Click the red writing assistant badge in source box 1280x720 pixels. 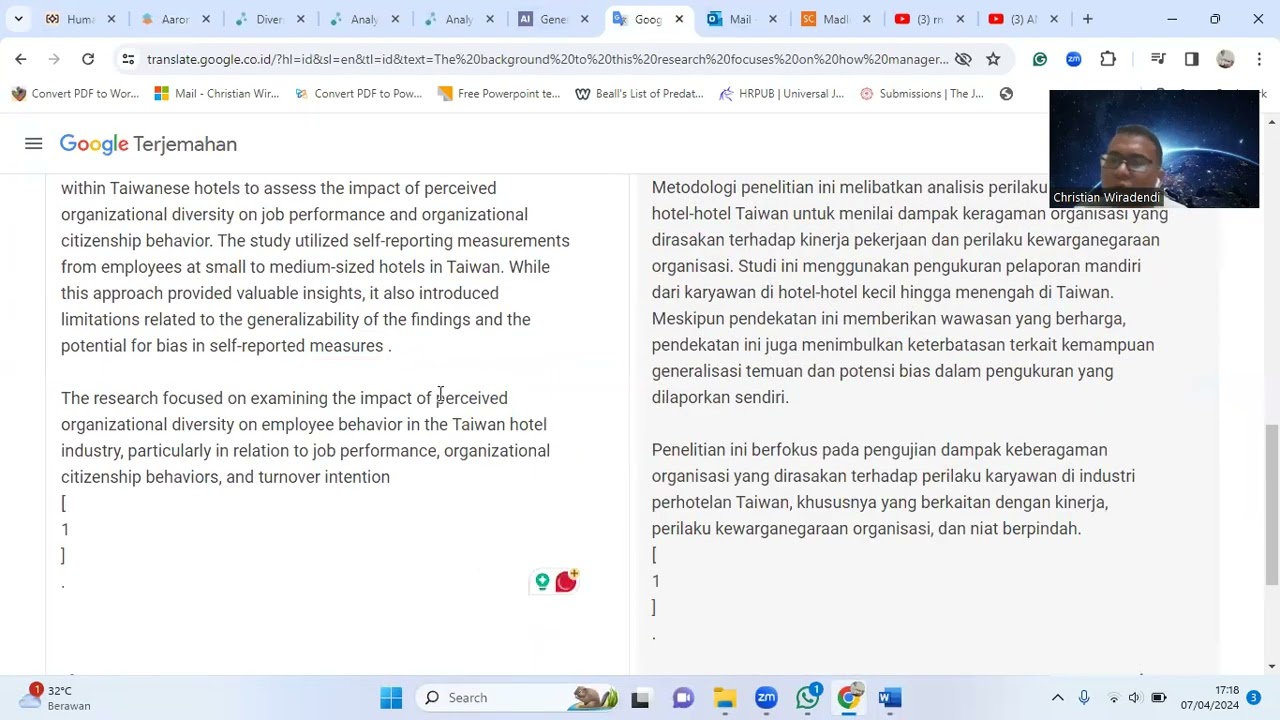[x=566, y=581]
